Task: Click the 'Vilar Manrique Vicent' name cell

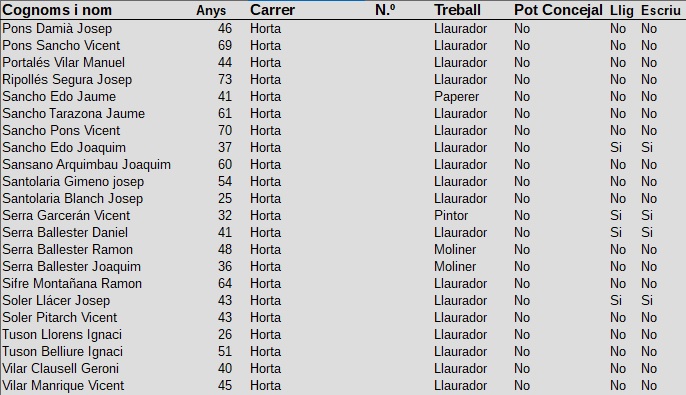Action: click(63, 386)
